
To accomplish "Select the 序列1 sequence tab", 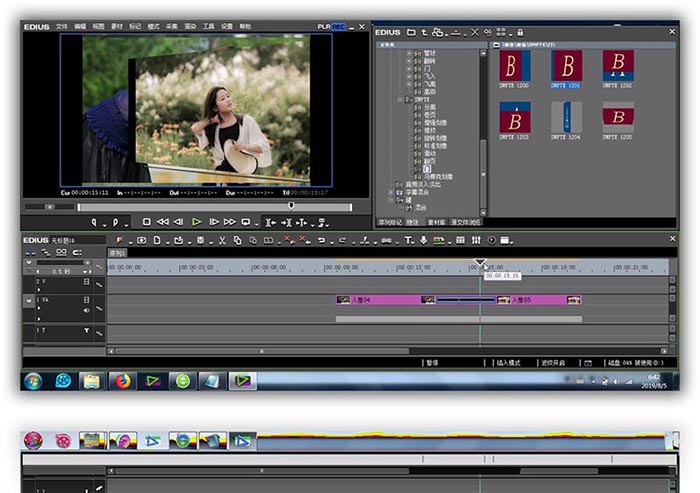I will (117, 253).
